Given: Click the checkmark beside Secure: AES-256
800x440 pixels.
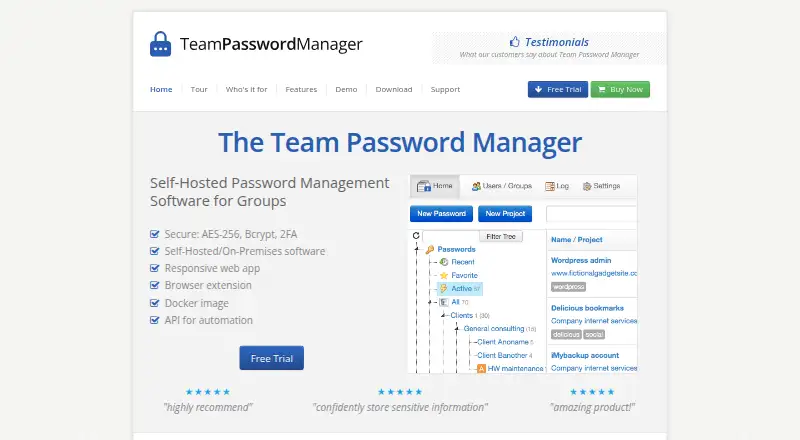Looking at the screenshot, I should pyautogui.click(x=155, y=234).
